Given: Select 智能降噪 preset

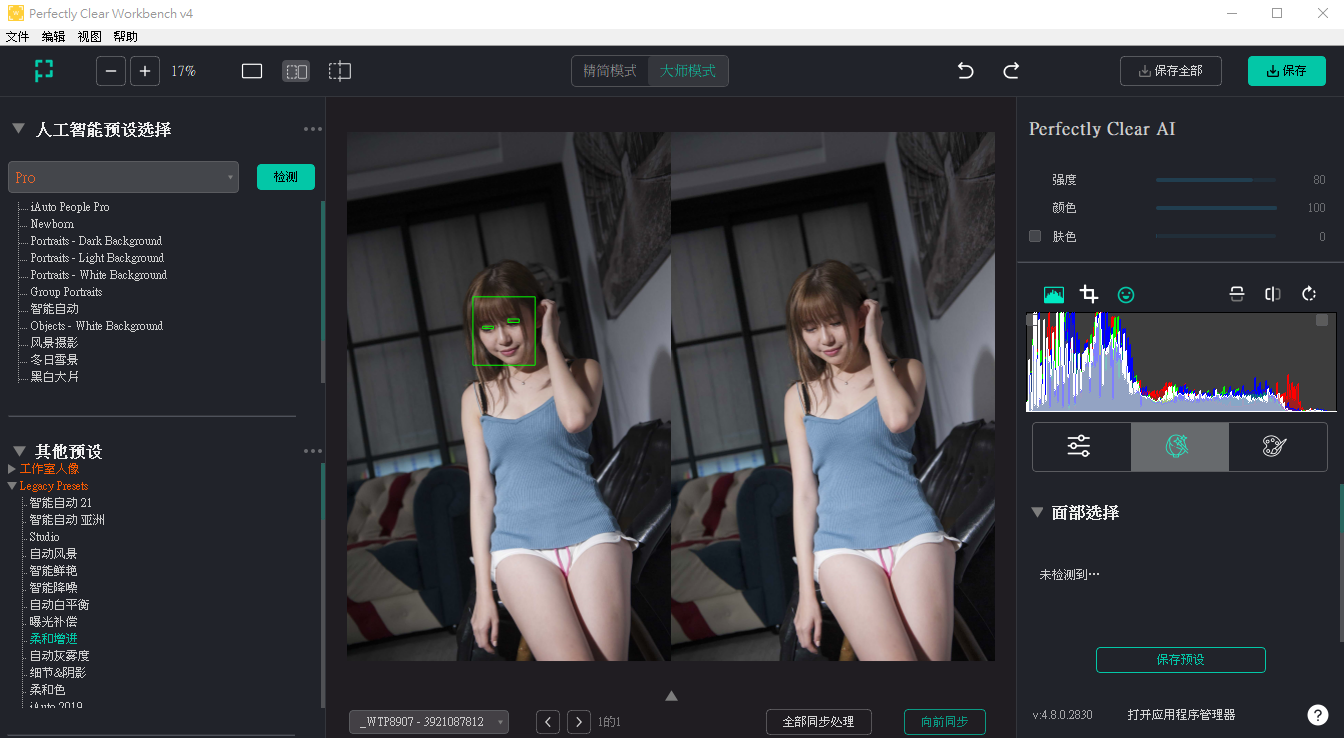Looking at the screenshot, I should (54, 587).
